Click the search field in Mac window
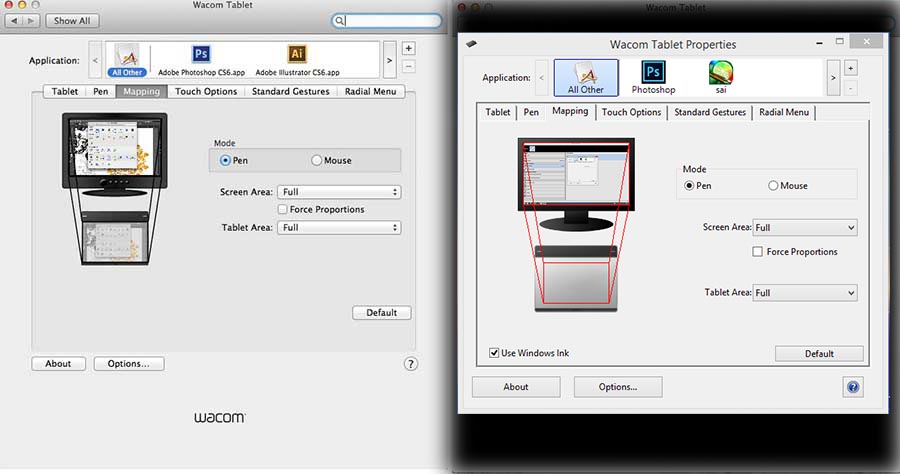 [x=386, y=21]
